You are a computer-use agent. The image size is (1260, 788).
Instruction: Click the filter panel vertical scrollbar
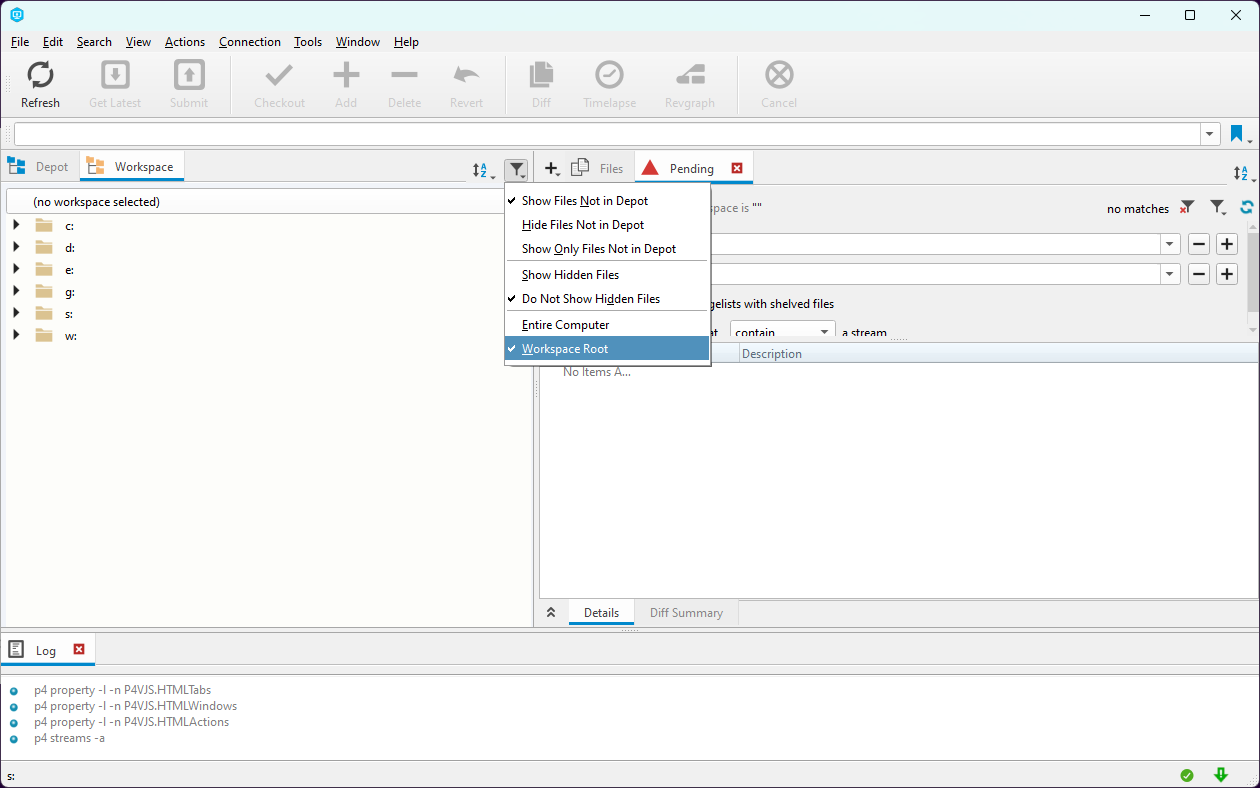tap(1253, 278)
